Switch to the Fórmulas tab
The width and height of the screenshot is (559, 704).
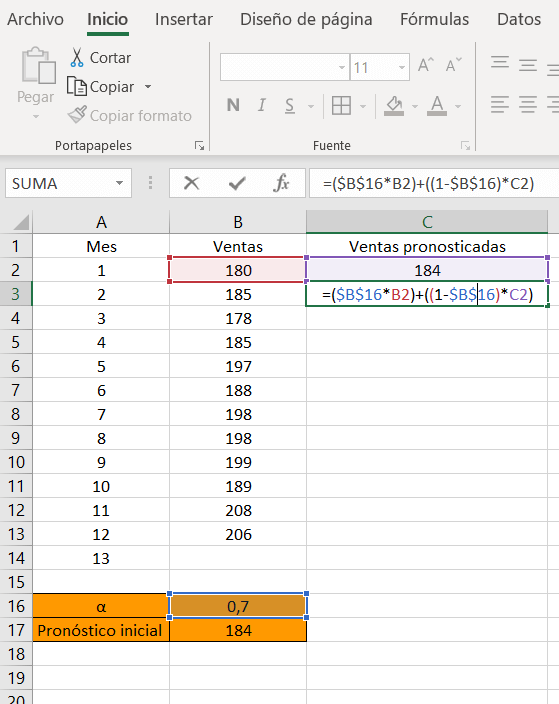(x=434, y=19)
